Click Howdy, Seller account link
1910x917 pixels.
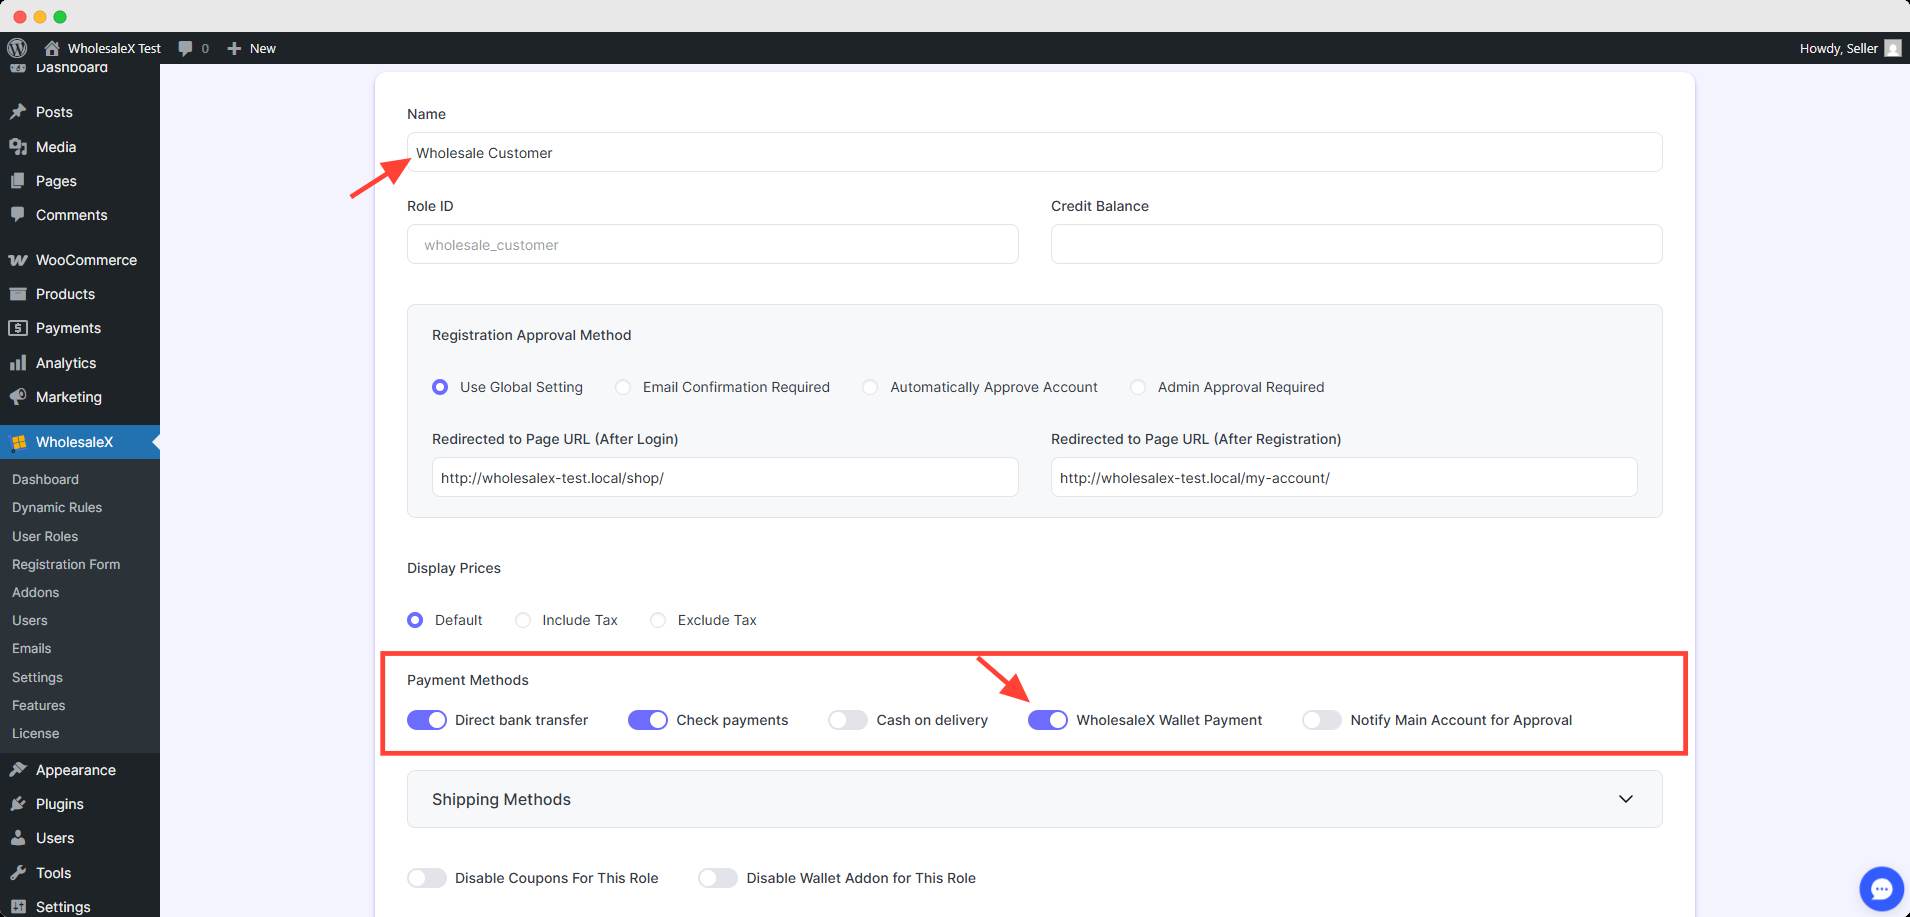[x=1838, y=48]
